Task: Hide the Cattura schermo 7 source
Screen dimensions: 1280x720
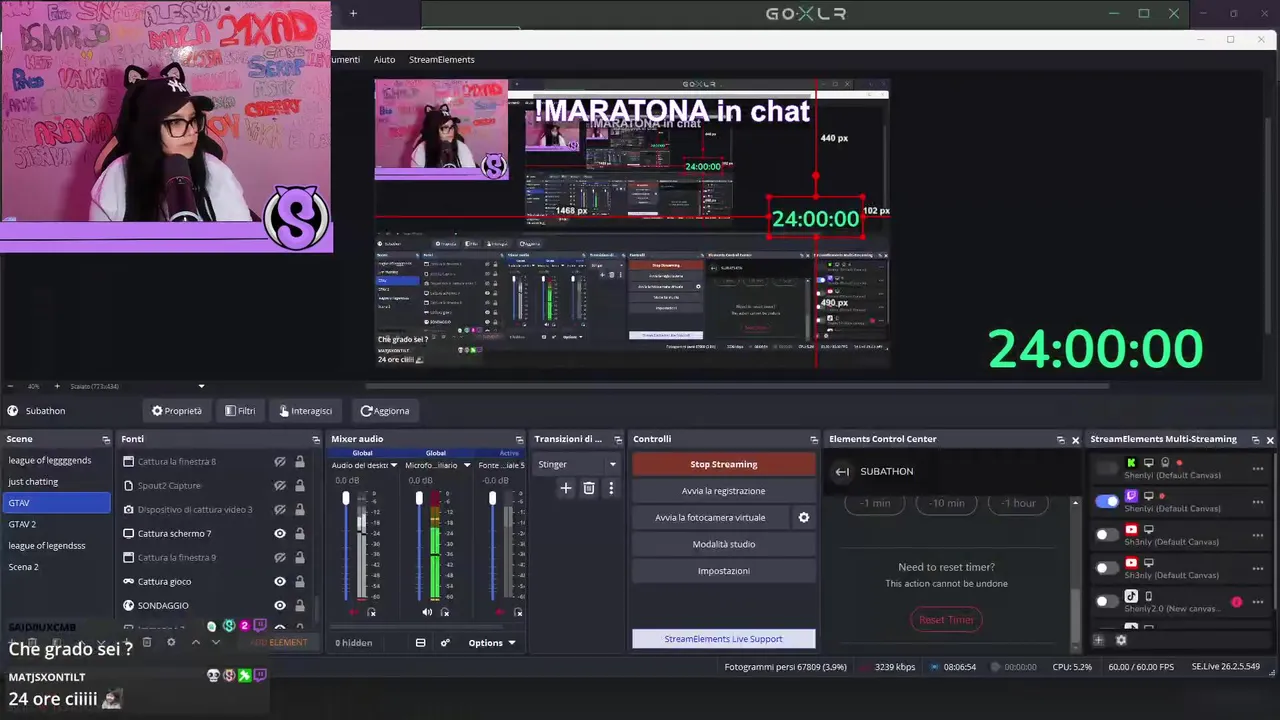Action: pyautogui.click(x=280, y=533)
